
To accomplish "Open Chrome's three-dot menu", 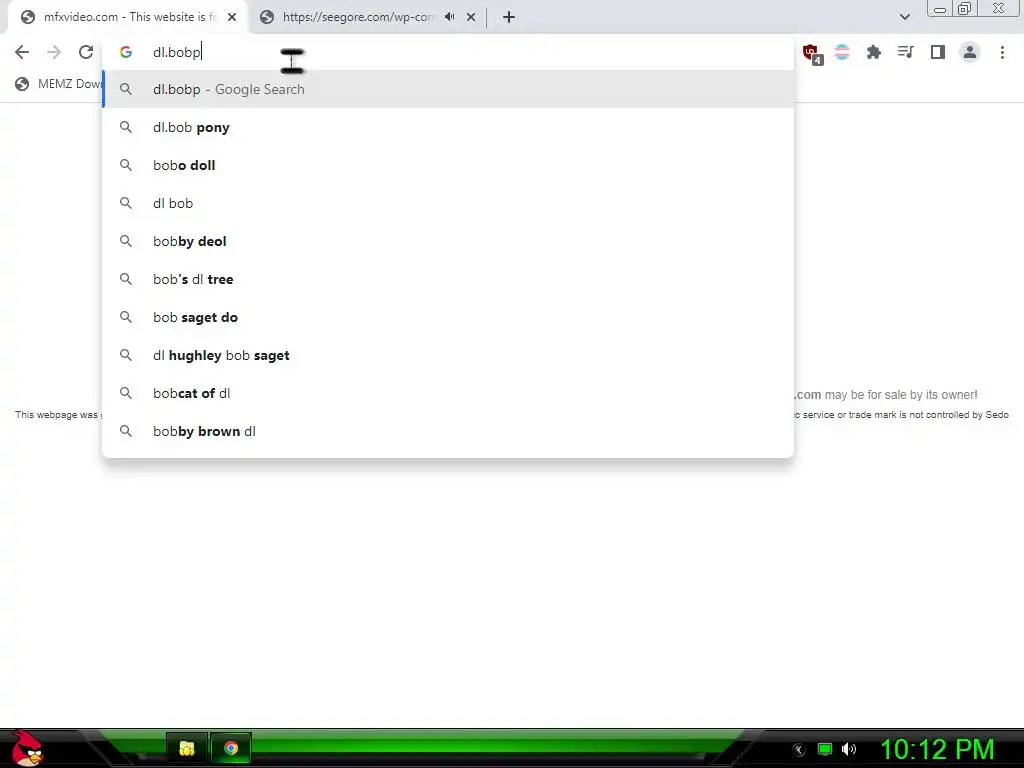I will (1002, 52).
